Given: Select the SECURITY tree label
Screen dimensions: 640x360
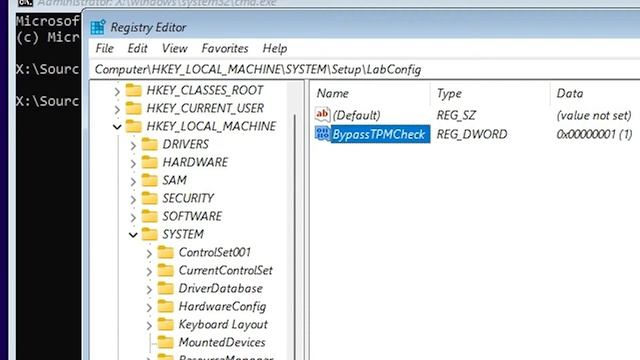Looking at the screenshot, I should click(x=188, y=198).
